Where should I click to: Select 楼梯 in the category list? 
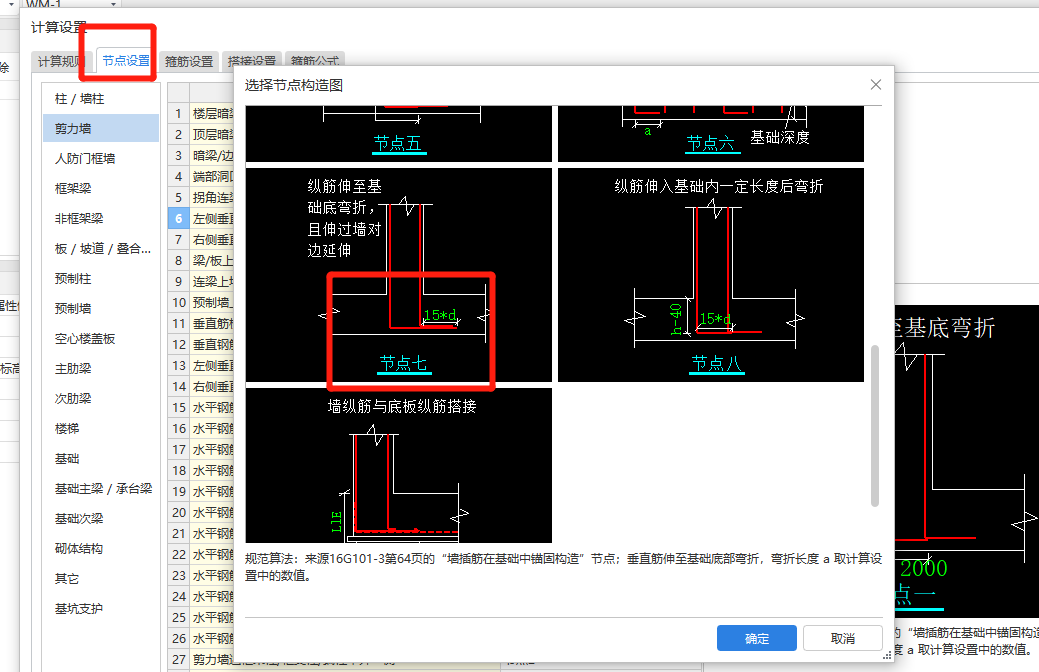[101, 429]
